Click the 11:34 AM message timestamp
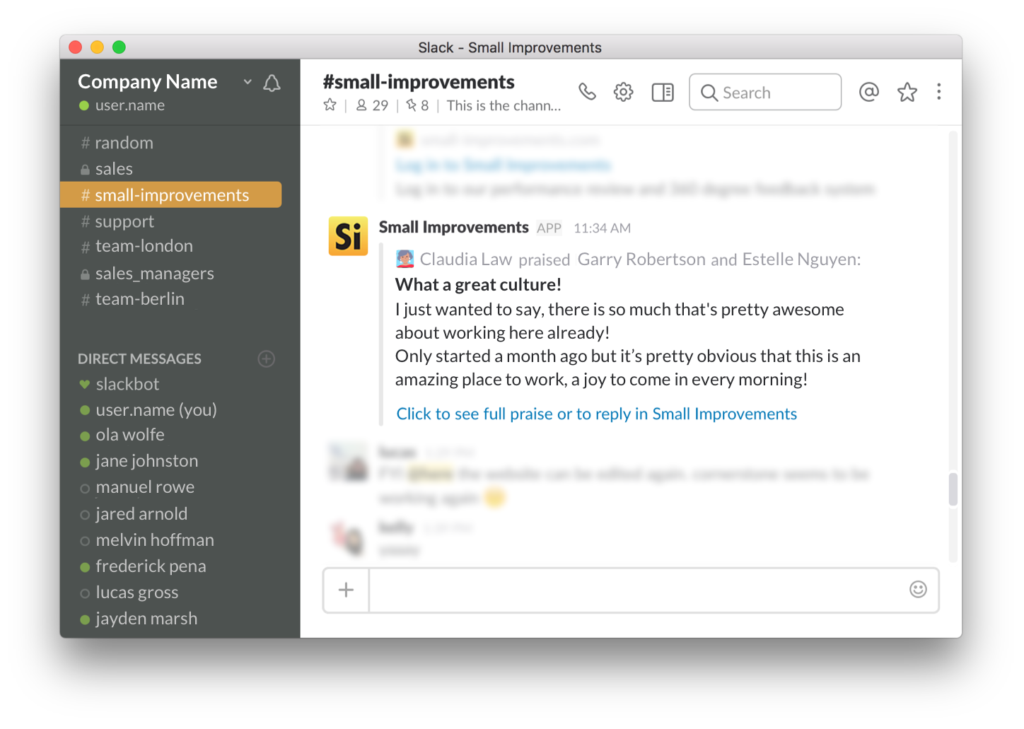This screenshot has width=1024, height=729. [x=601, y=228]
